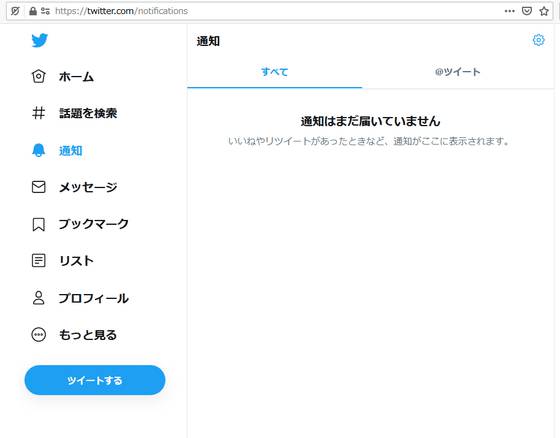
Task: Click the tracking protection shield icon
Action: tap(15, 11)
